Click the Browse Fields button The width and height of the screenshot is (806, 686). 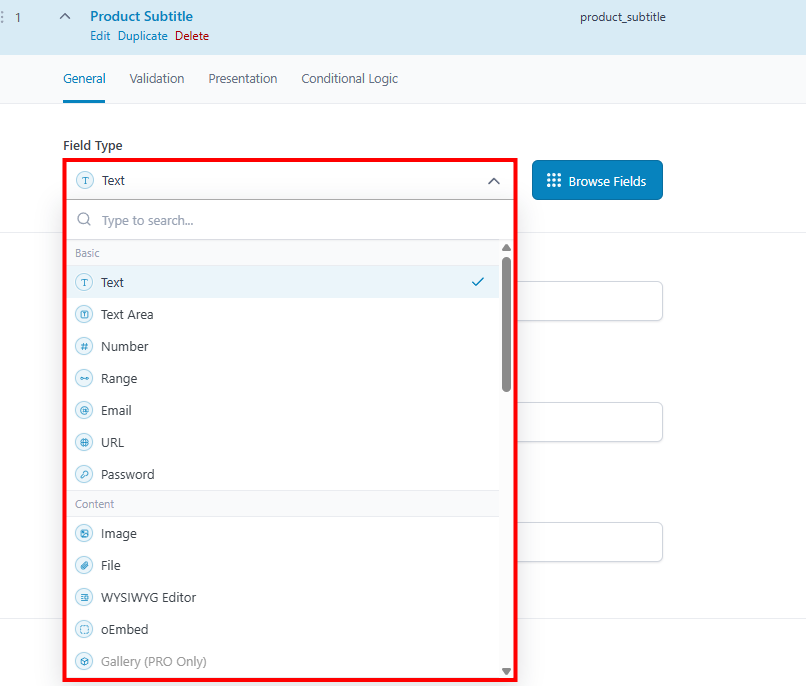click(597, 180)
